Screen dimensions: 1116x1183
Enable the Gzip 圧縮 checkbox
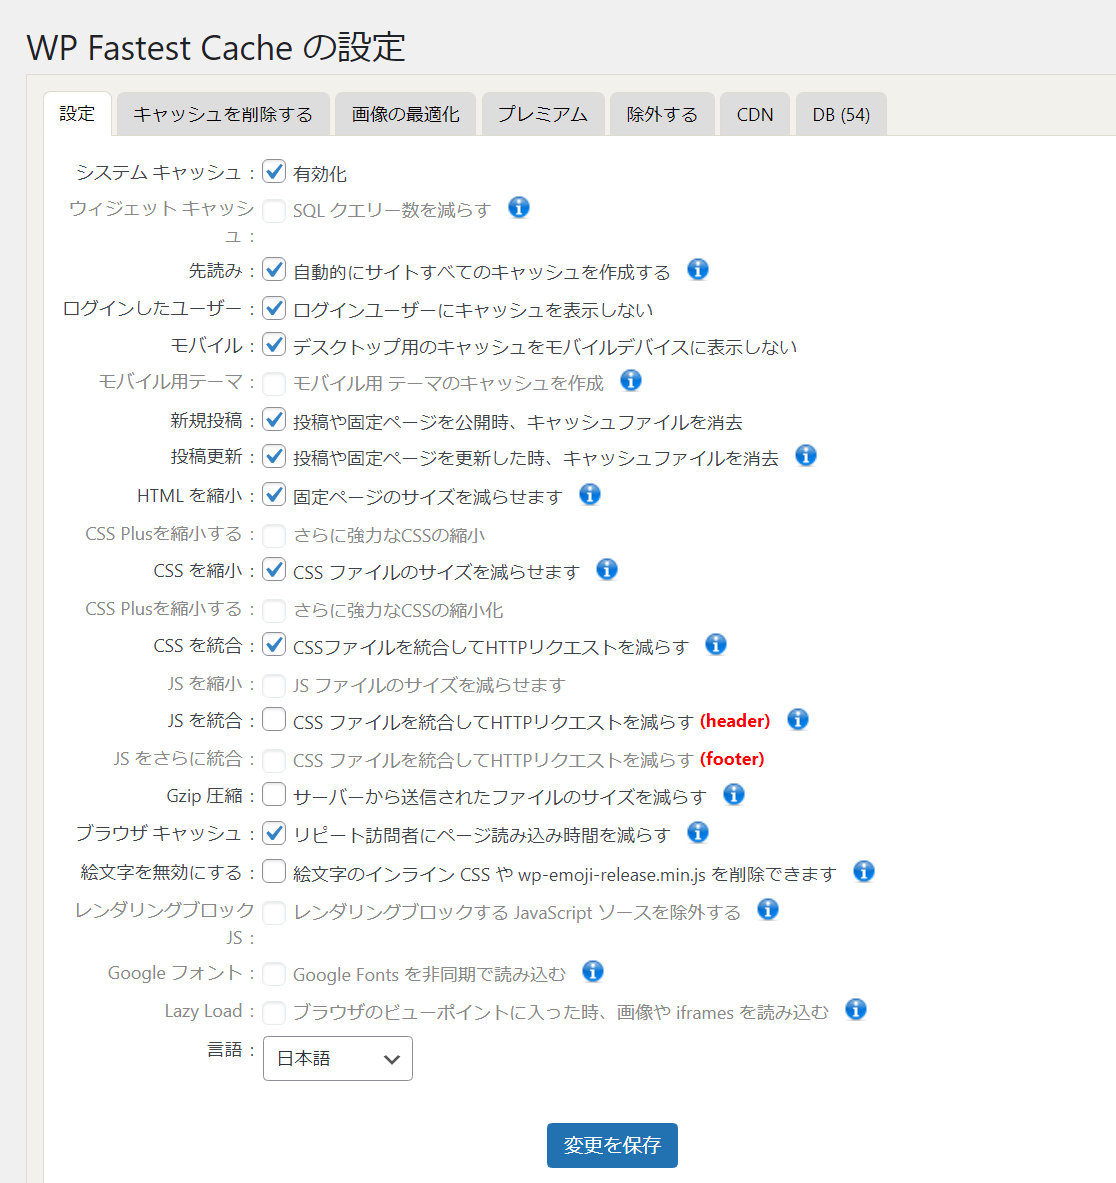[x=274, y=795]
